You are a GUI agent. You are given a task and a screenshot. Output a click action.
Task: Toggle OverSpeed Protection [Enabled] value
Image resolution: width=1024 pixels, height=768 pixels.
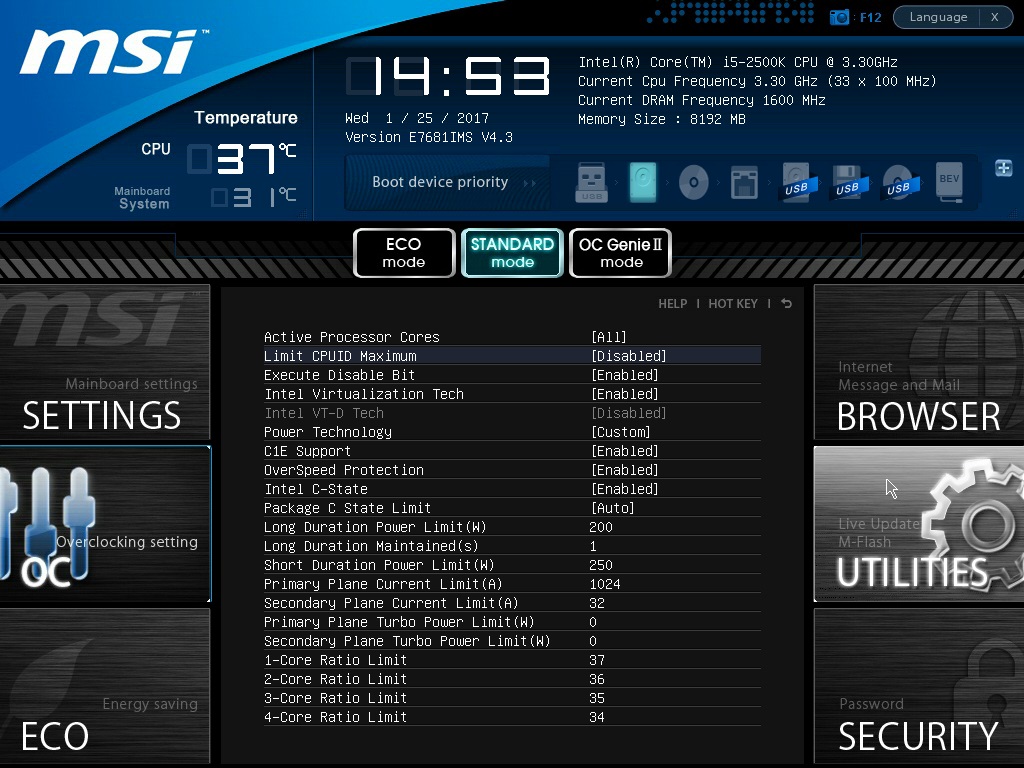coord(624,470)
